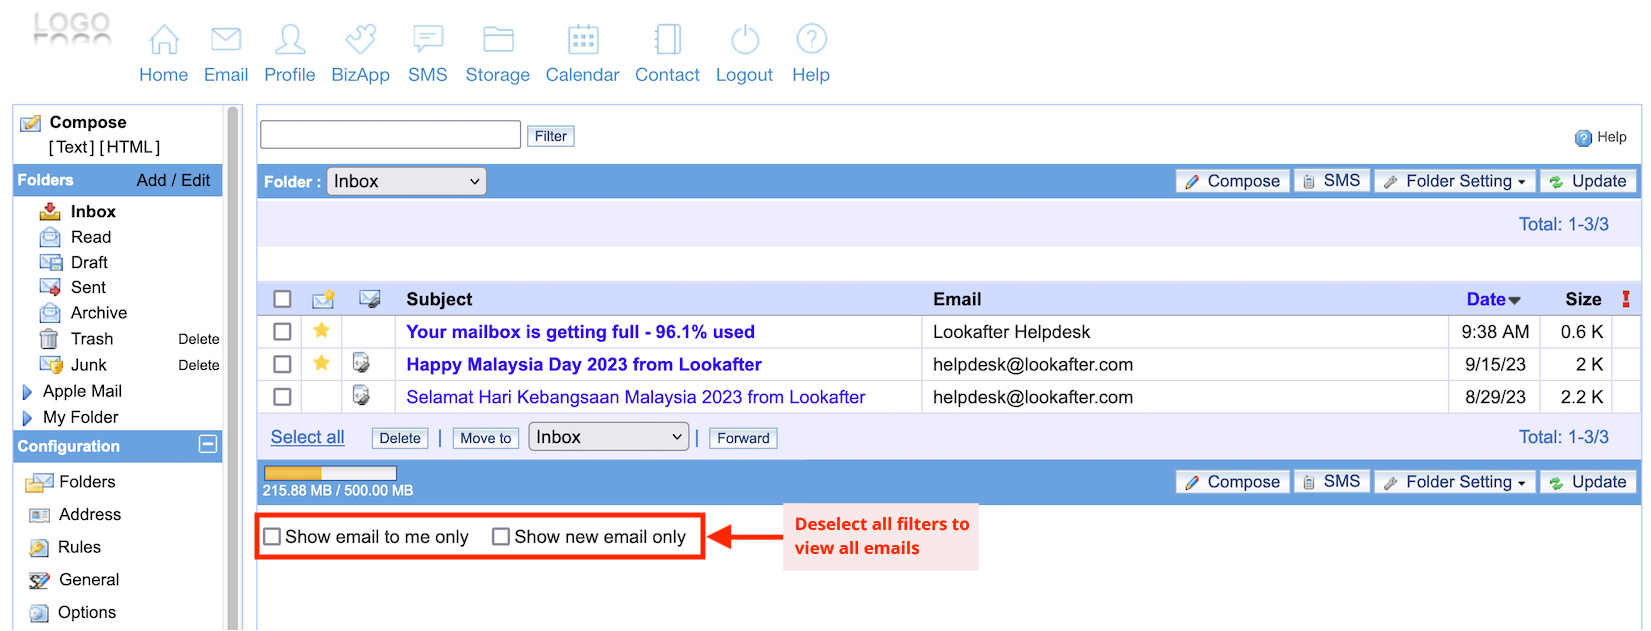Open the top Folder Setting dropdown
This screenshot has width=1651, height=631.
1455,181
